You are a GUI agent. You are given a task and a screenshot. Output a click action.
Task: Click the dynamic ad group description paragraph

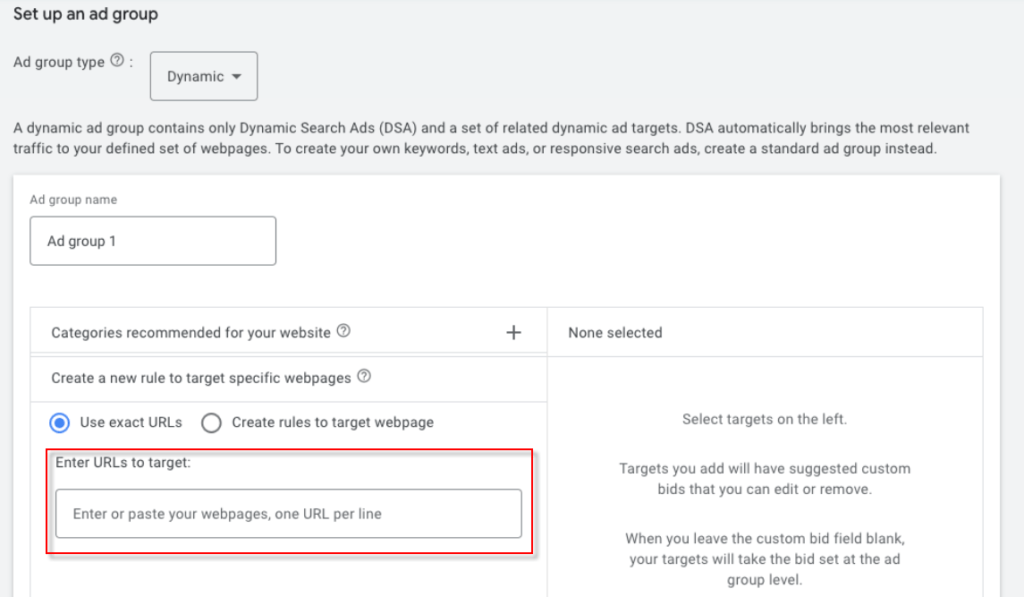tap(490, 138)
